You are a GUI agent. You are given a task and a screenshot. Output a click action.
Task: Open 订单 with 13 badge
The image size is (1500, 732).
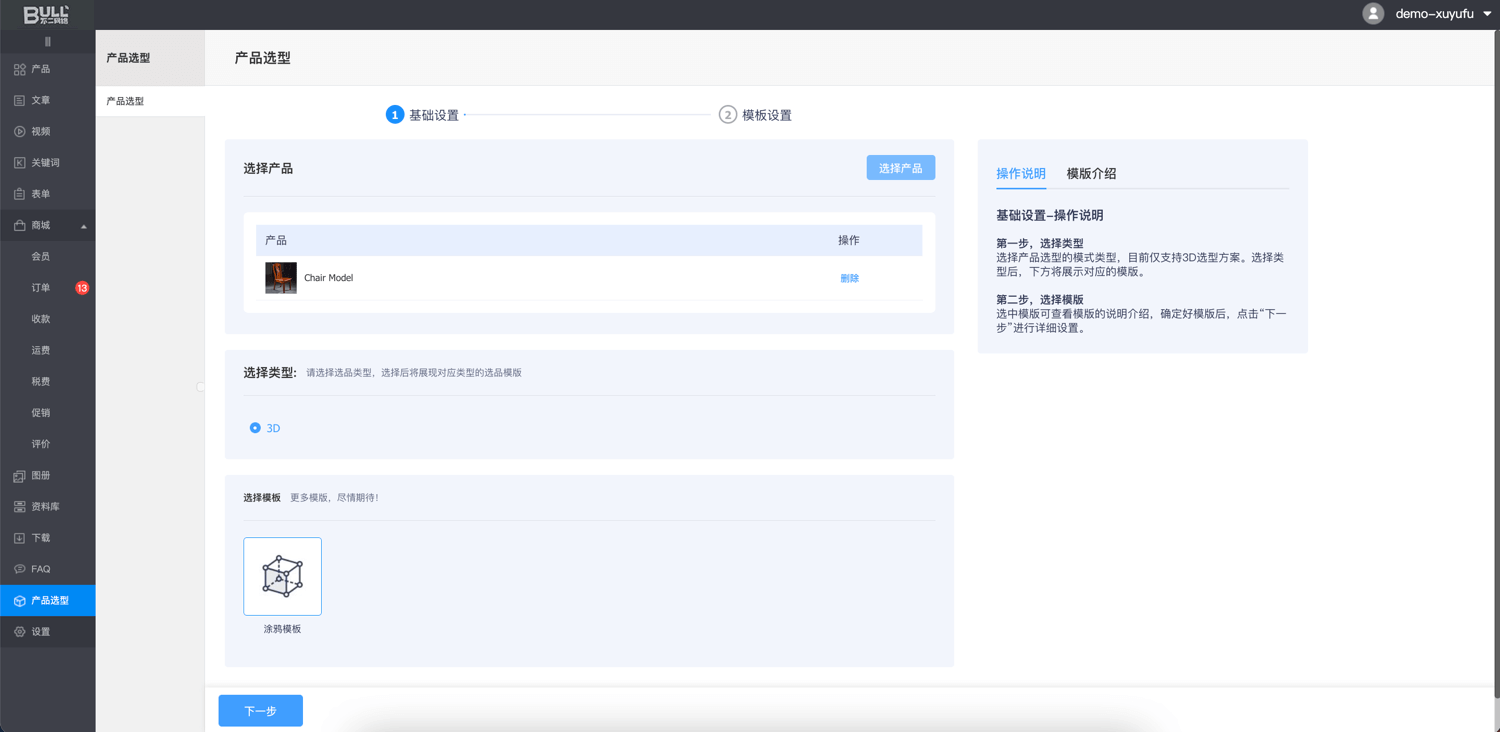[42, 288]
